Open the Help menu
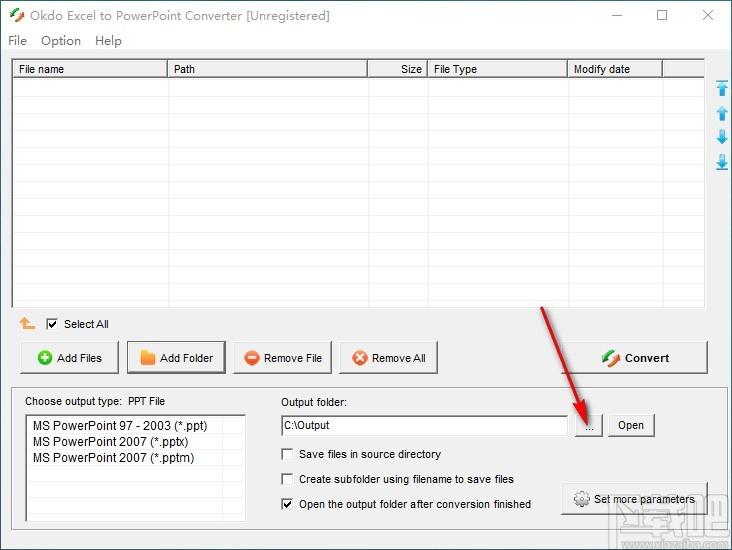Image resolution: width=732 pixels, height=550 pixels. click(x=108, y=41)
